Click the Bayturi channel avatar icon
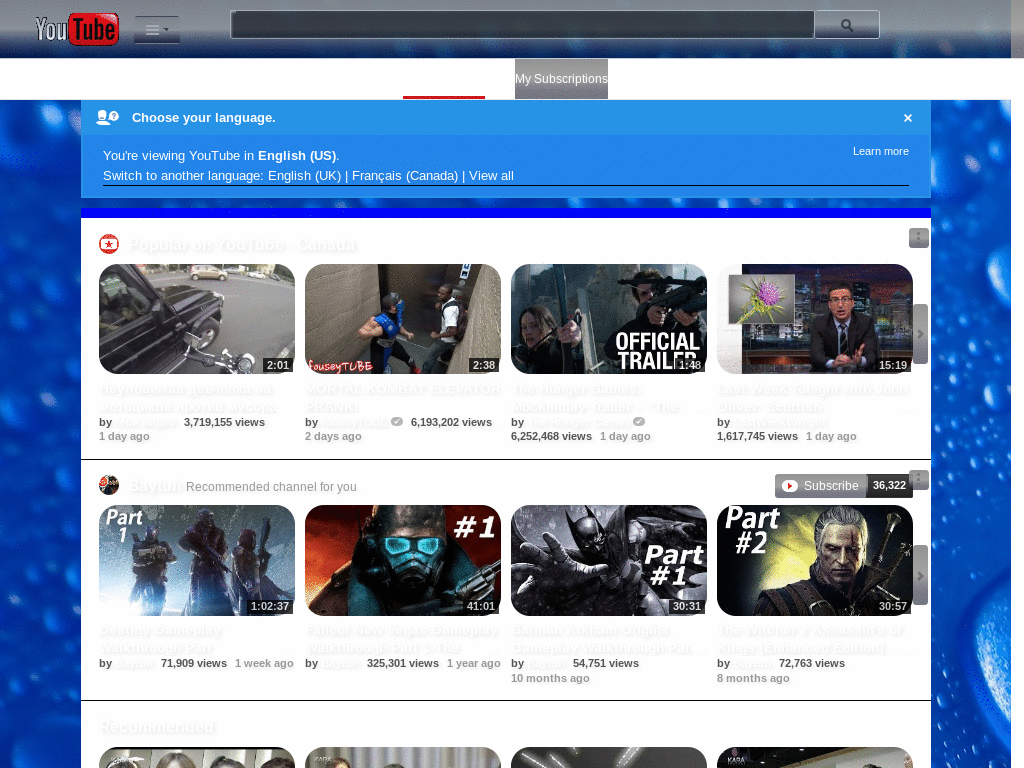 109,485
